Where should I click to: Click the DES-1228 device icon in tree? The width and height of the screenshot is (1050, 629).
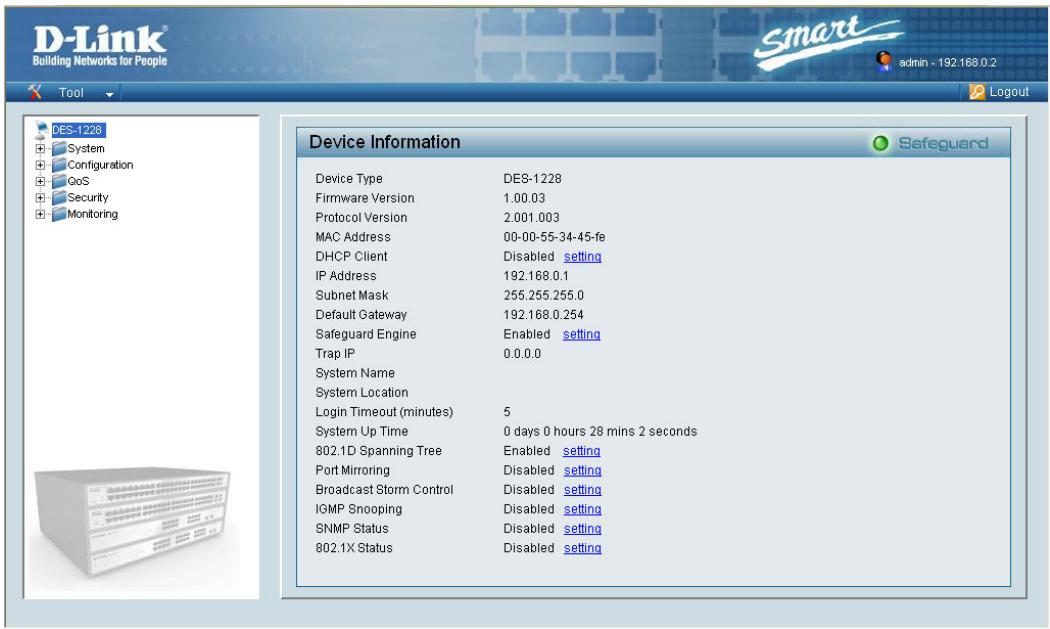(x=42, y=130)
